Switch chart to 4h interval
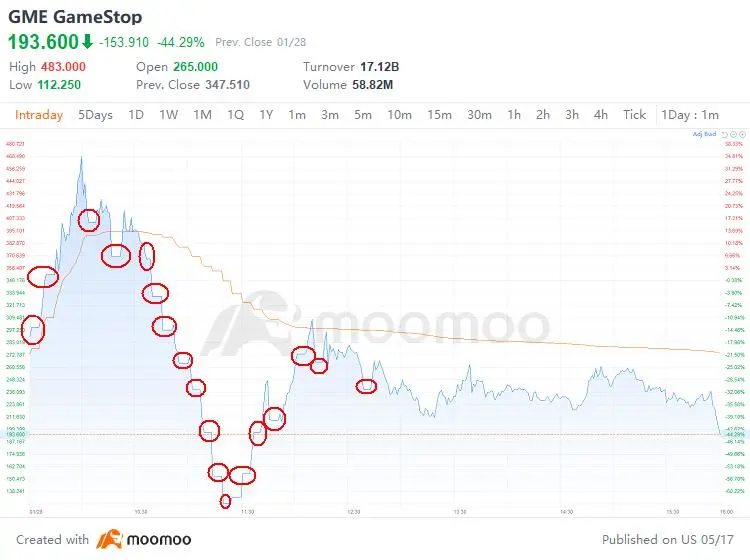Image resolution: width=750 pixels, height=560 pixels. [600, 115]
